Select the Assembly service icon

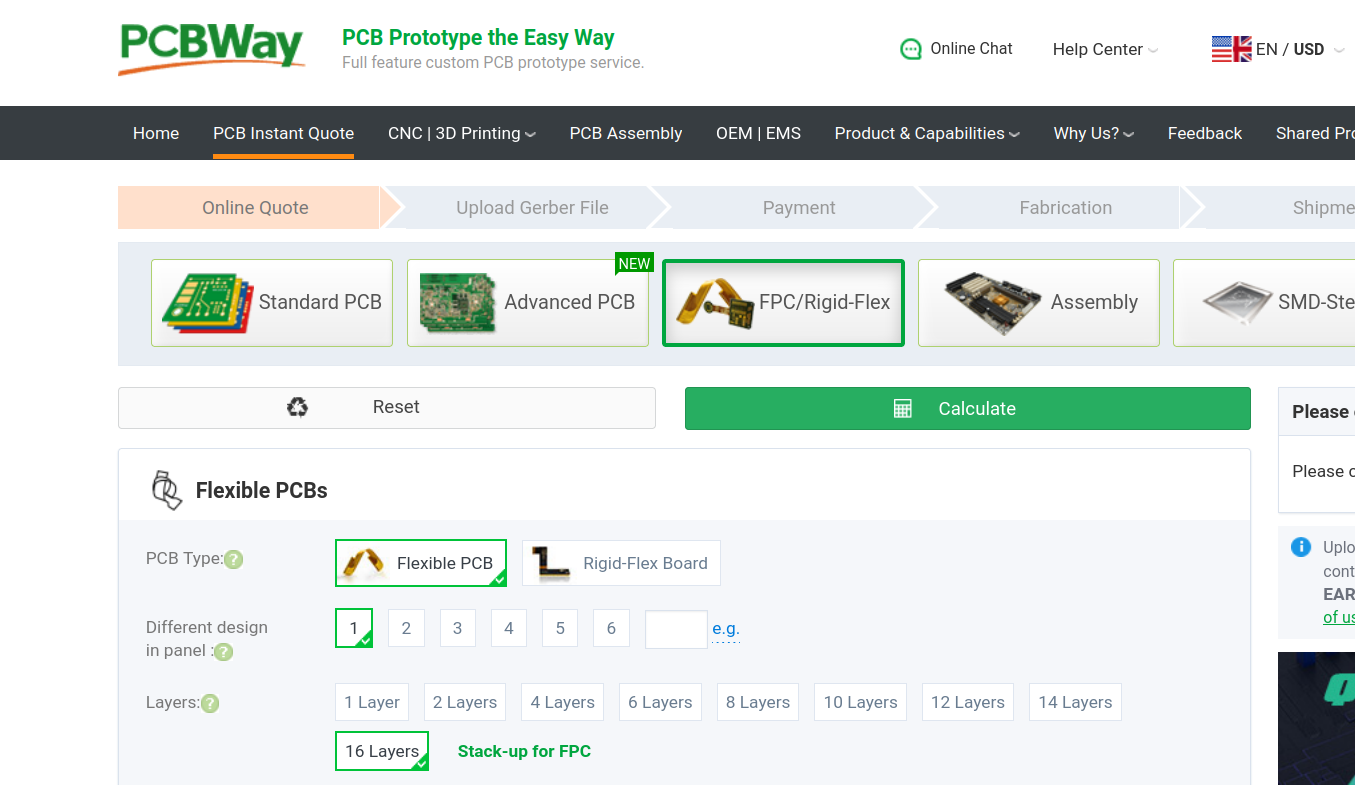pos(1038,302)
